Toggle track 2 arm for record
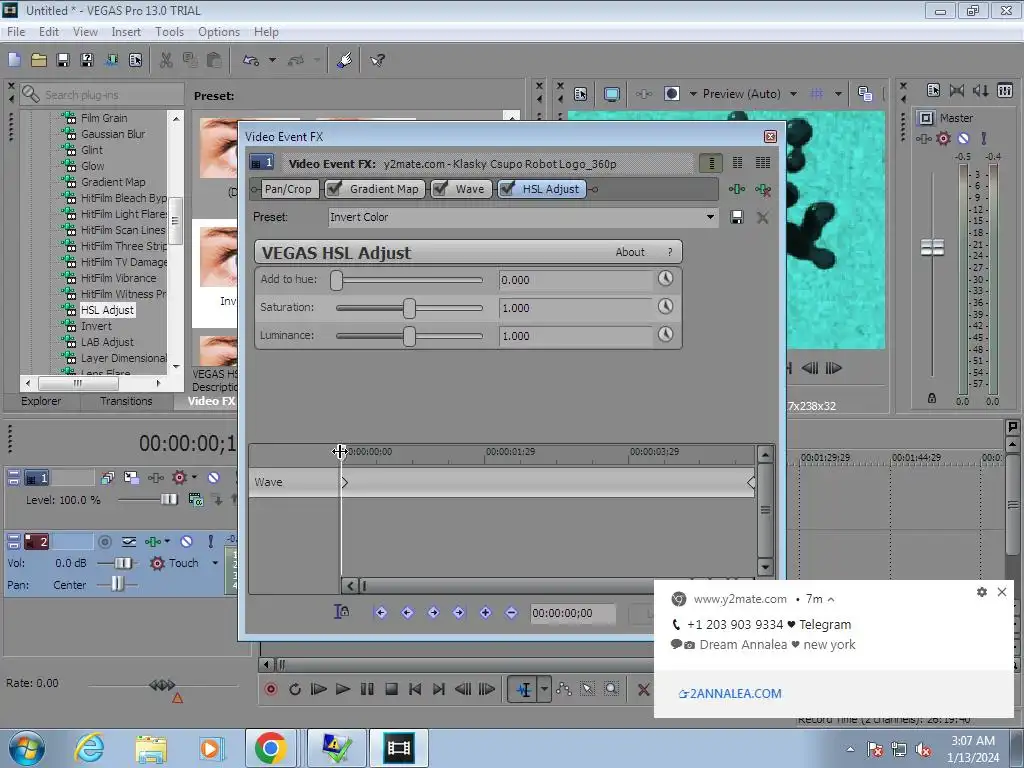1024x768 pixels. tap(104, 541)
